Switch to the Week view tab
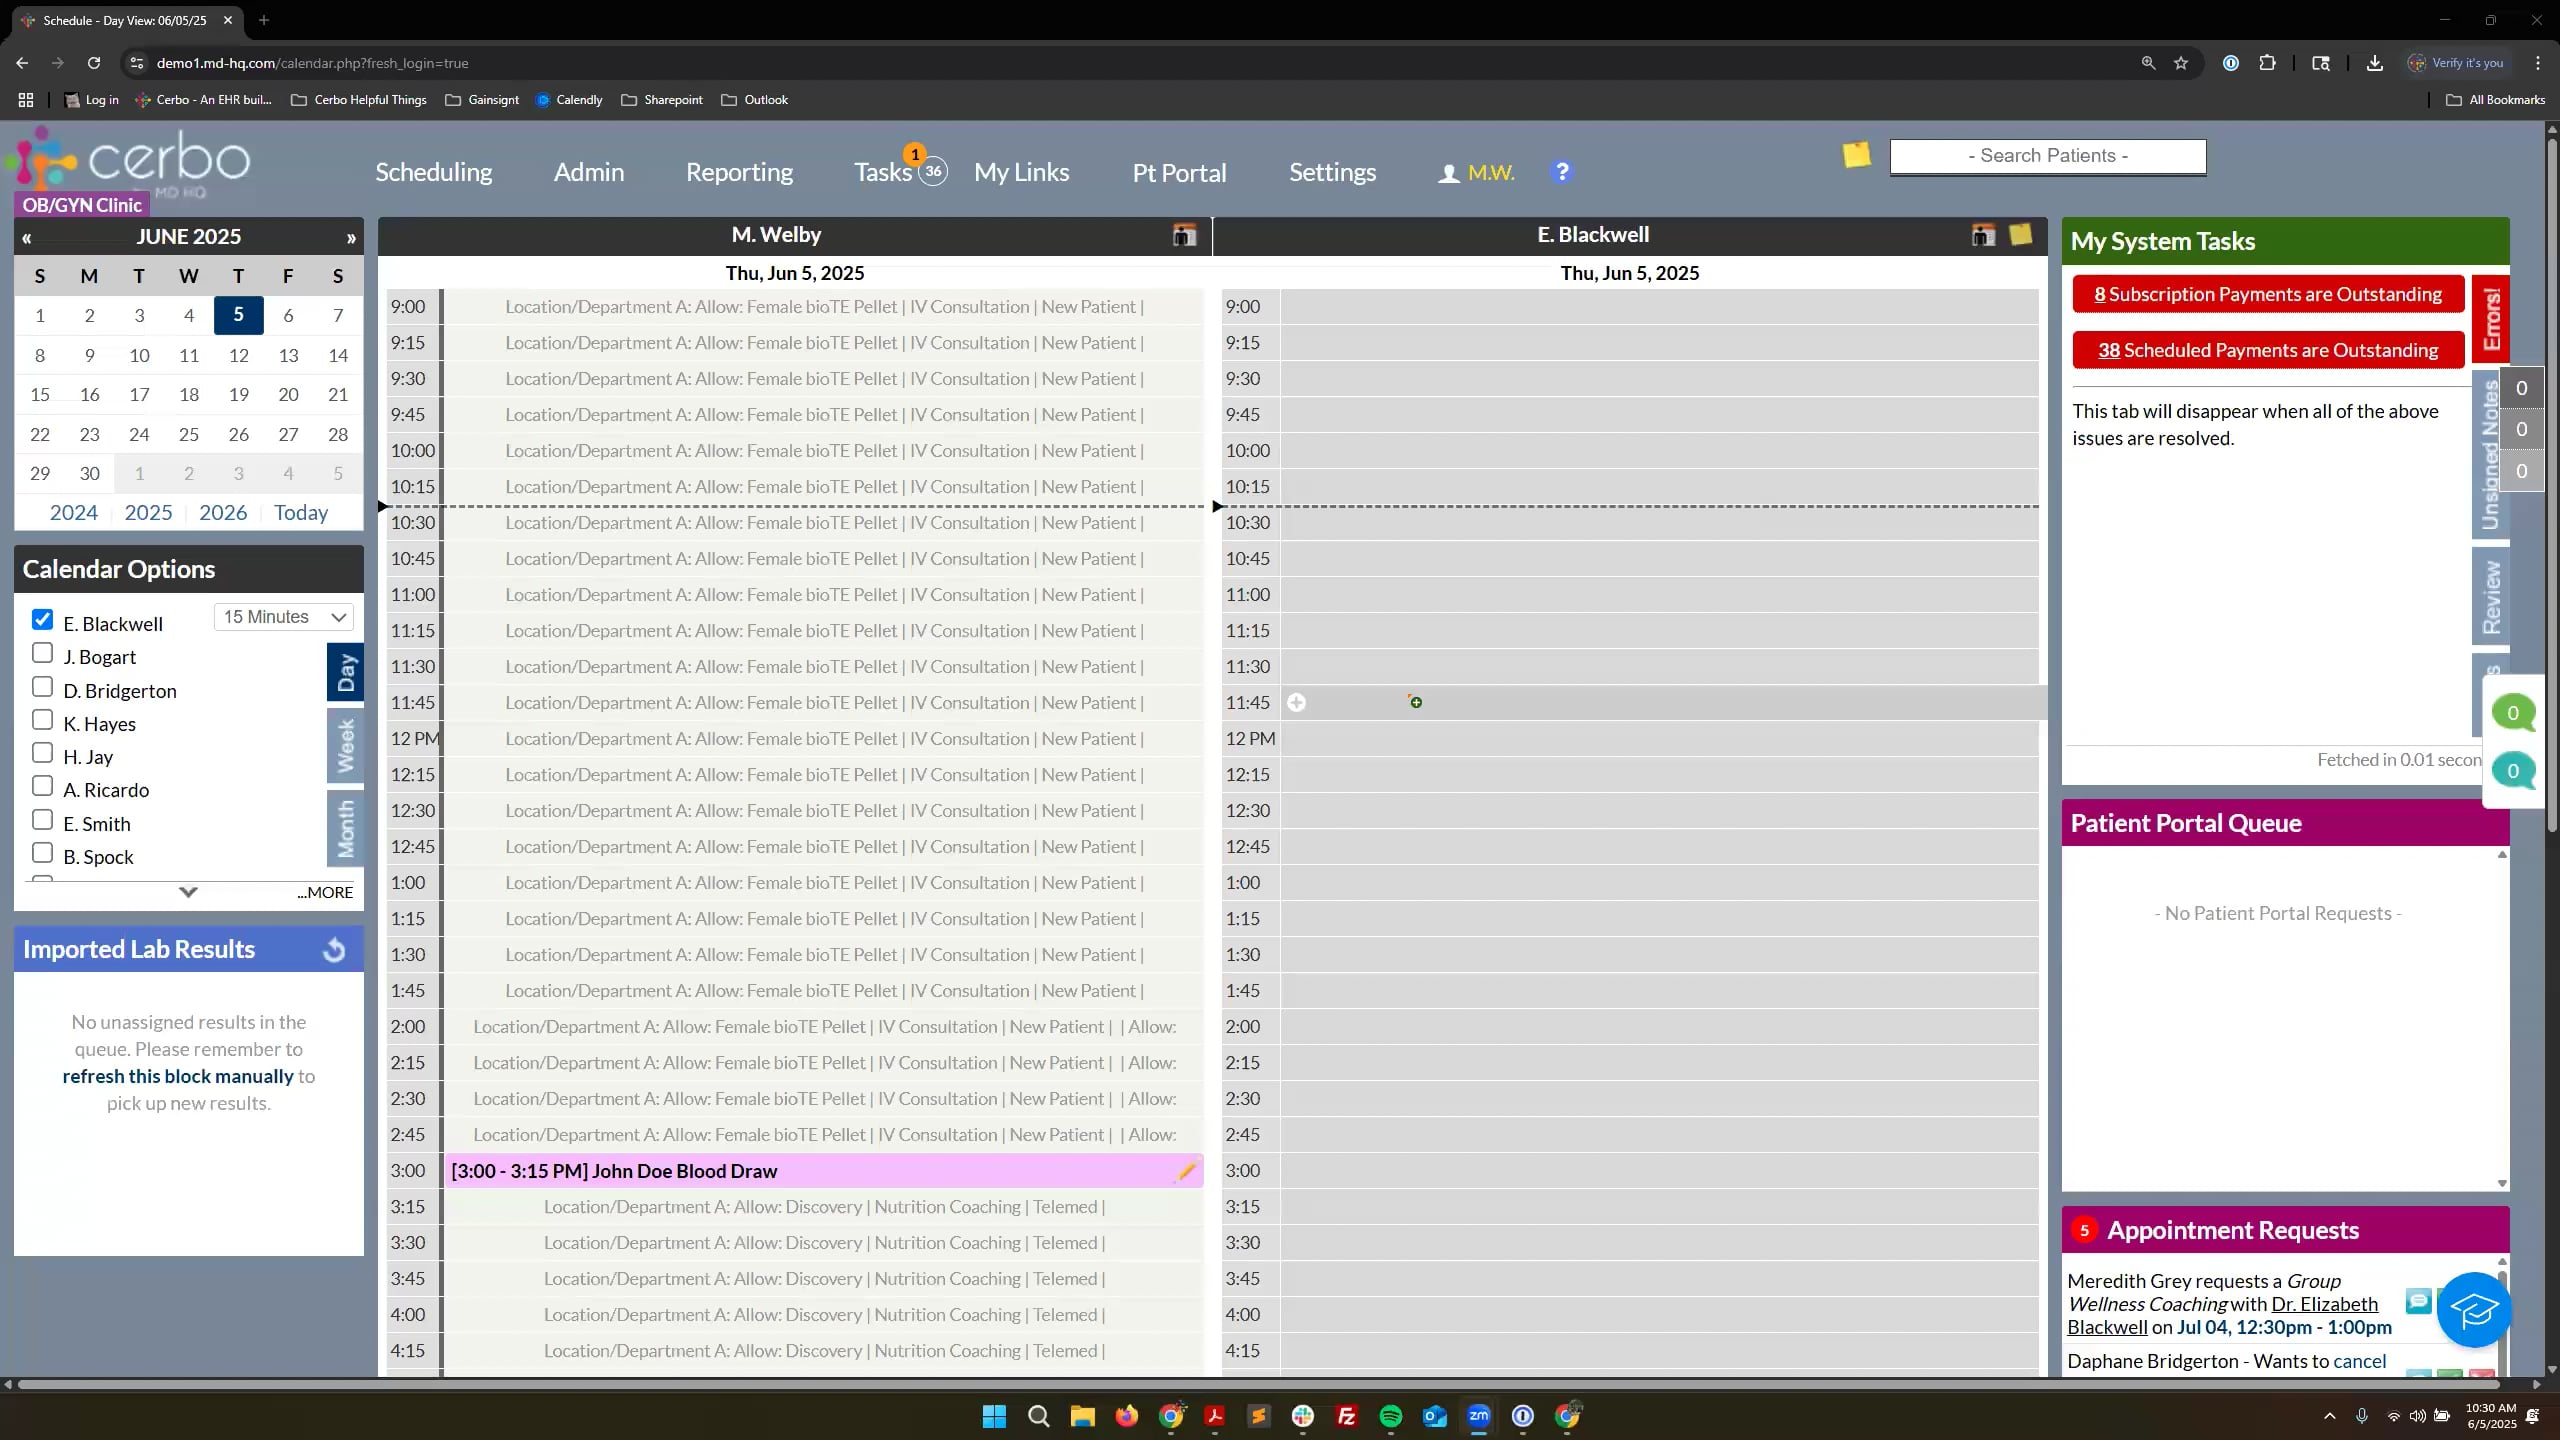Viewport: 2560px width, 1440px height. click(x=345, y=745)
